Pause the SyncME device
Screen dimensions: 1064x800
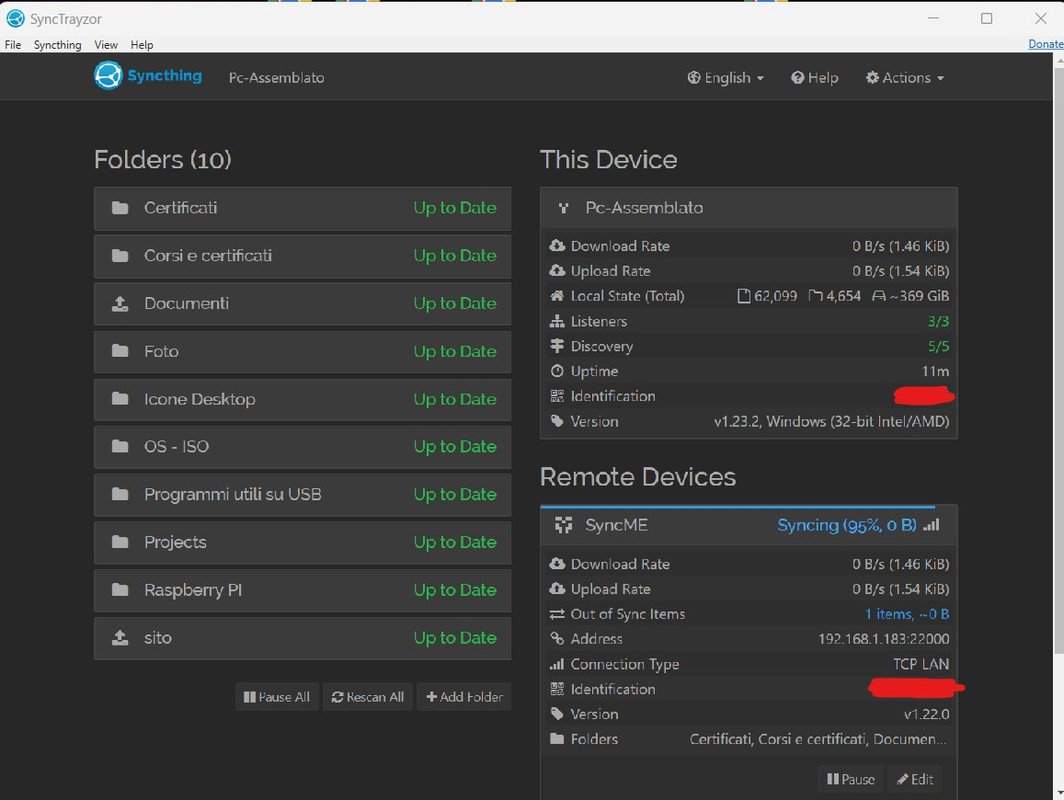pyautogui.click(x=850, y=779)
